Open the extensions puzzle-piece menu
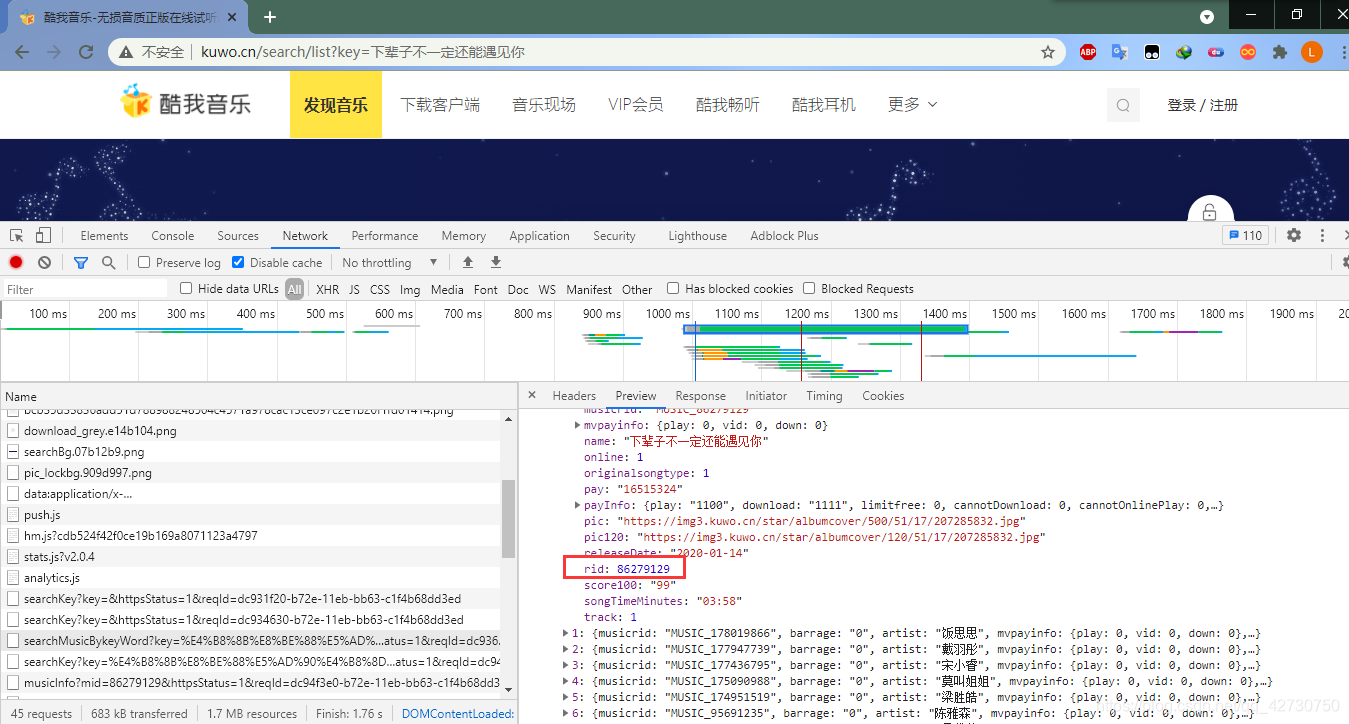Image resolution: width=1349 pixels, height=724 pixels. (1279, 52)
